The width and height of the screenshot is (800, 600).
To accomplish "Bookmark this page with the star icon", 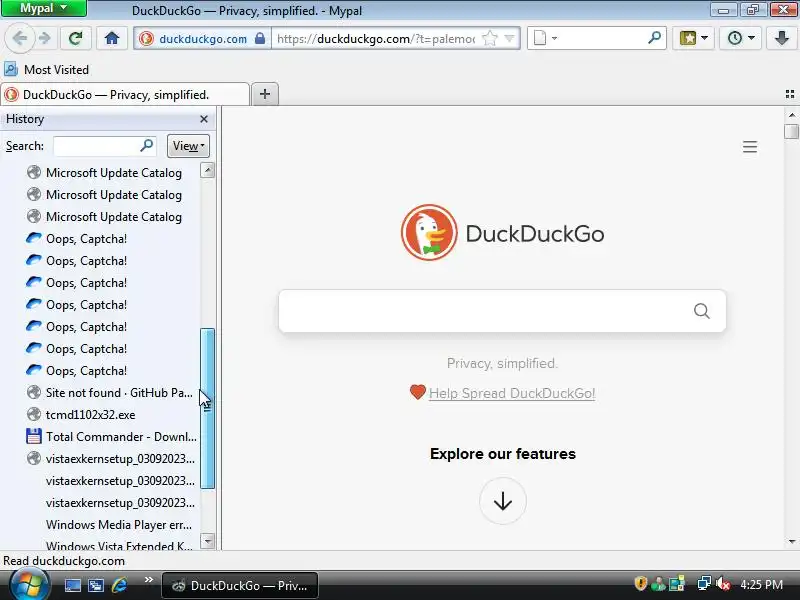I will coord(490,38).
